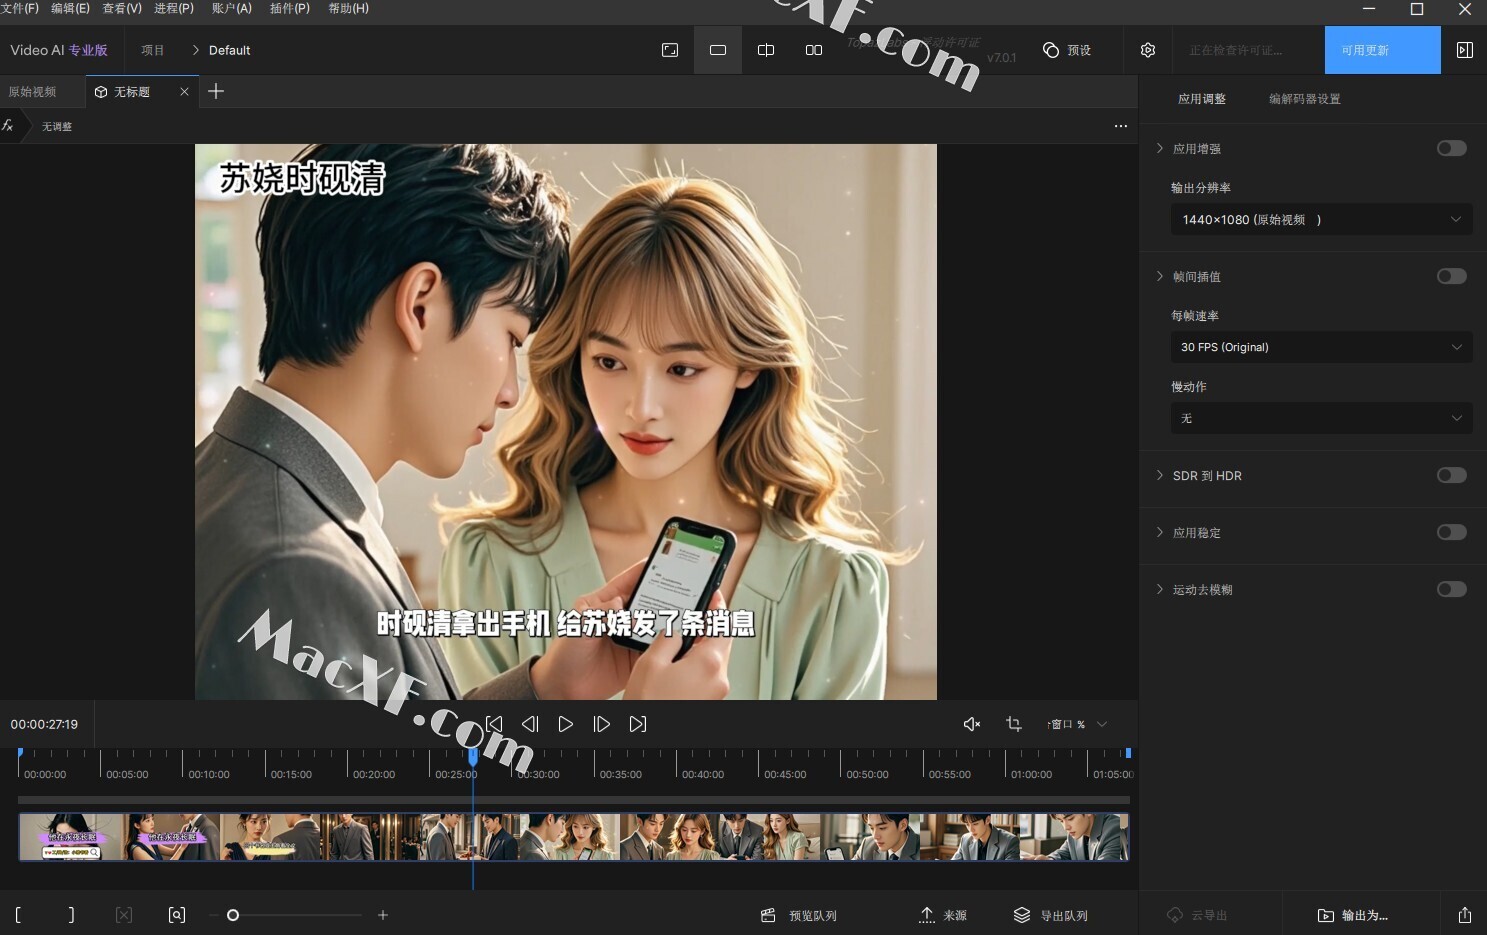Enable the 应用增强 toggle

(x=1452, y=148)
